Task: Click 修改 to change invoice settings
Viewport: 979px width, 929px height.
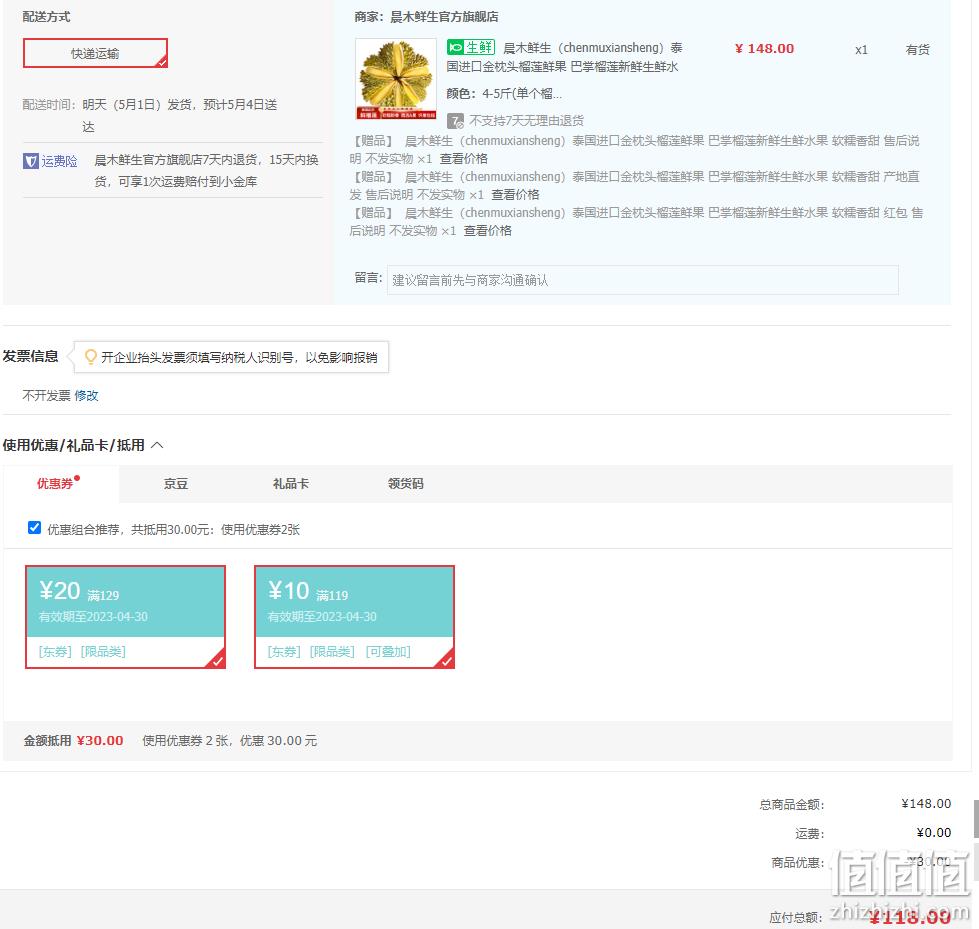Action: [x=86, y=396]
